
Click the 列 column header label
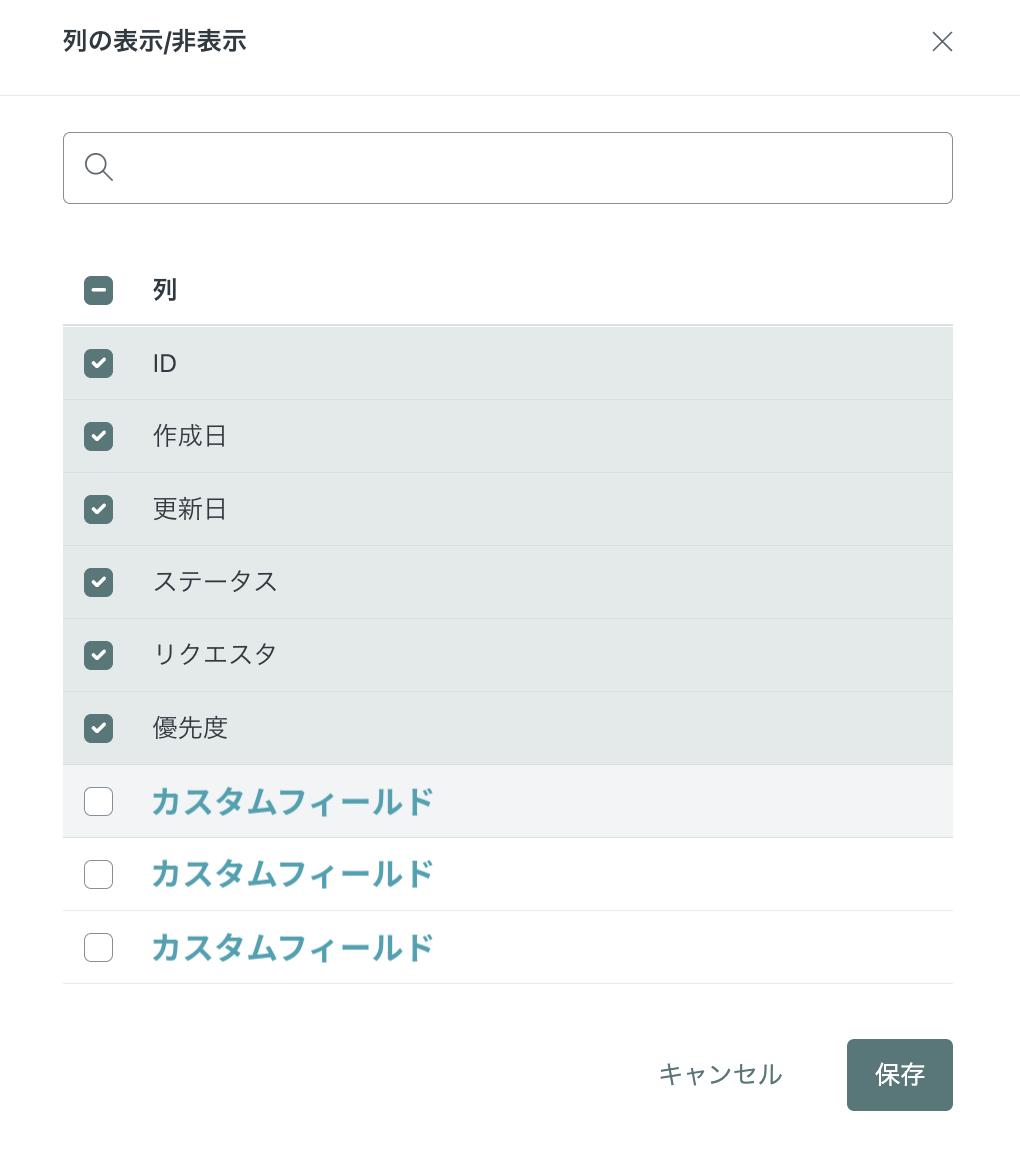click(x=164, y=290)
